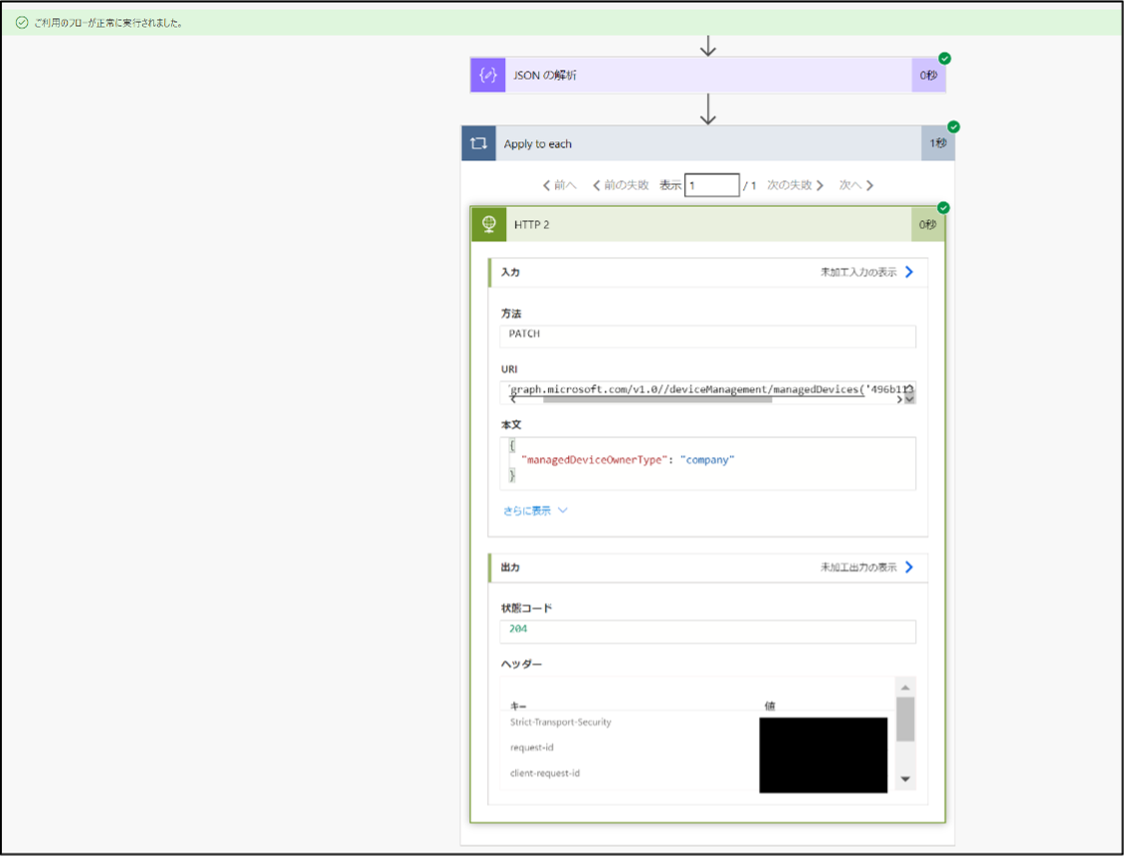This screenshot has height=856, width=1124.
Task: Click the Strict-Transport-Security header row
Action: [561, 722]
